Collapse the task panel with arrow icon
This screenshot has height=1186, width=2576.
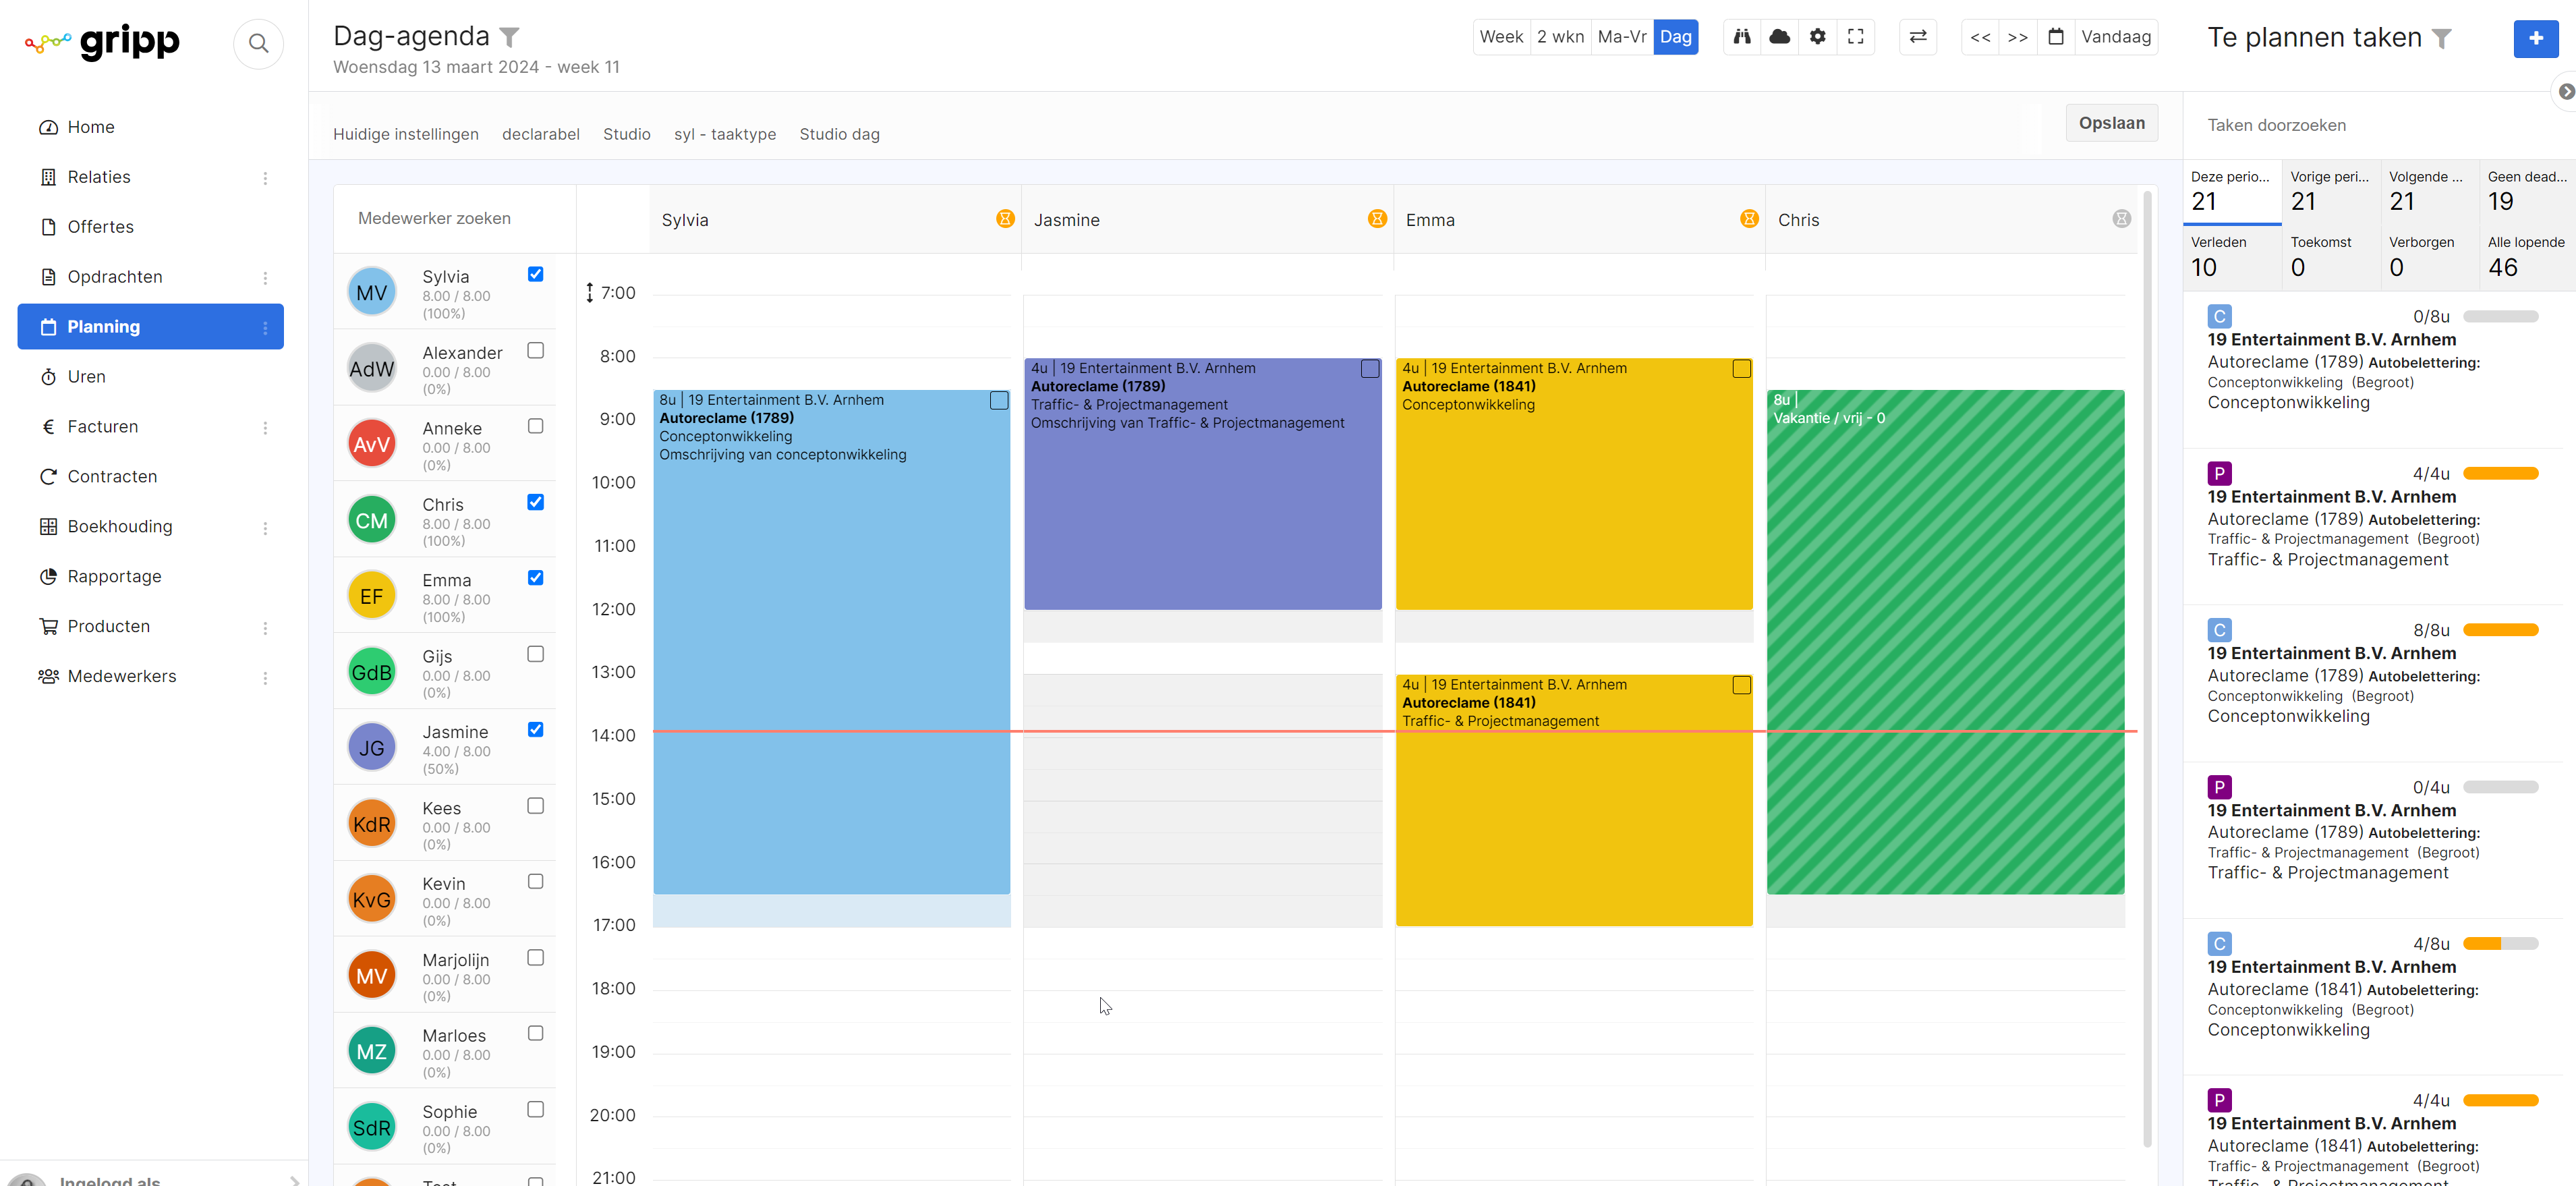tap(2565, 91)
